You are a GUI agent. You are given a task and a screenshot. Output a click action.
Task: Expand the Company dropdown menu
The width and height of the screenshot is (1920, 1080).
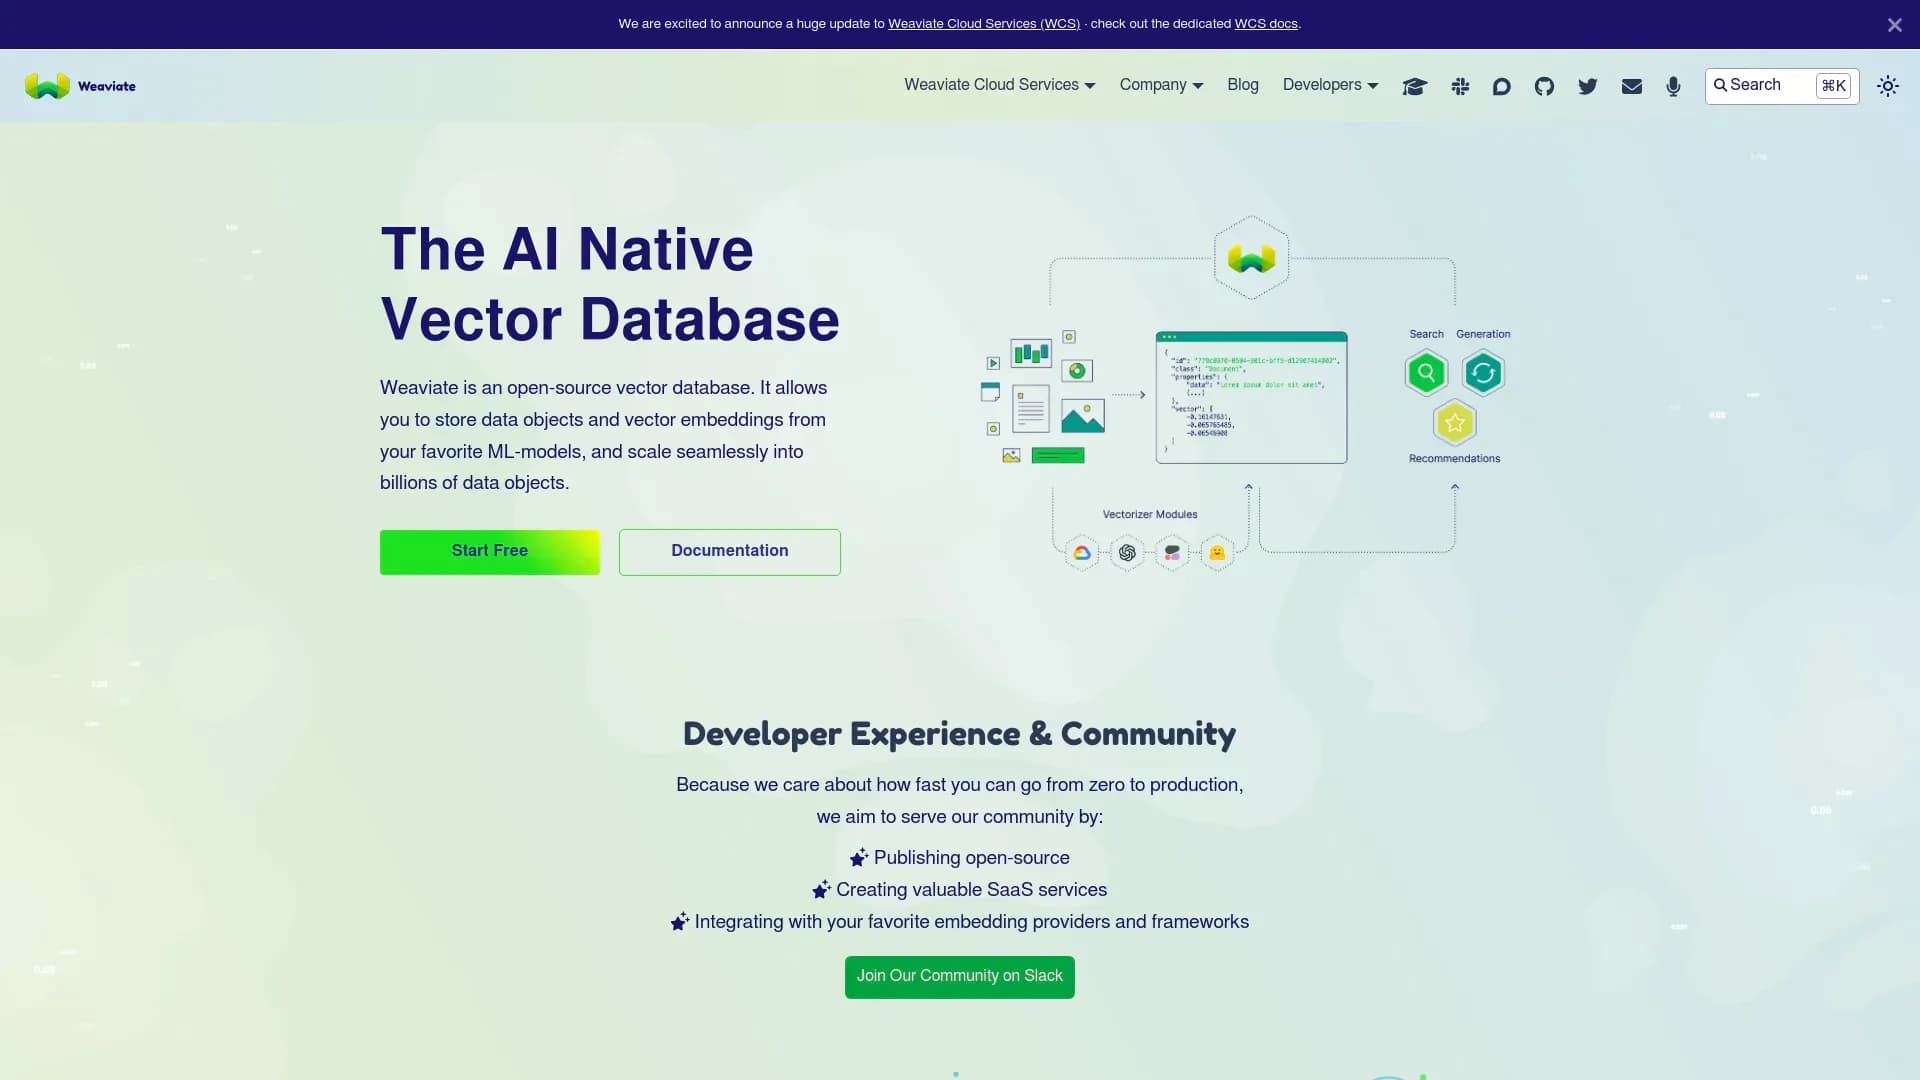1161,85
